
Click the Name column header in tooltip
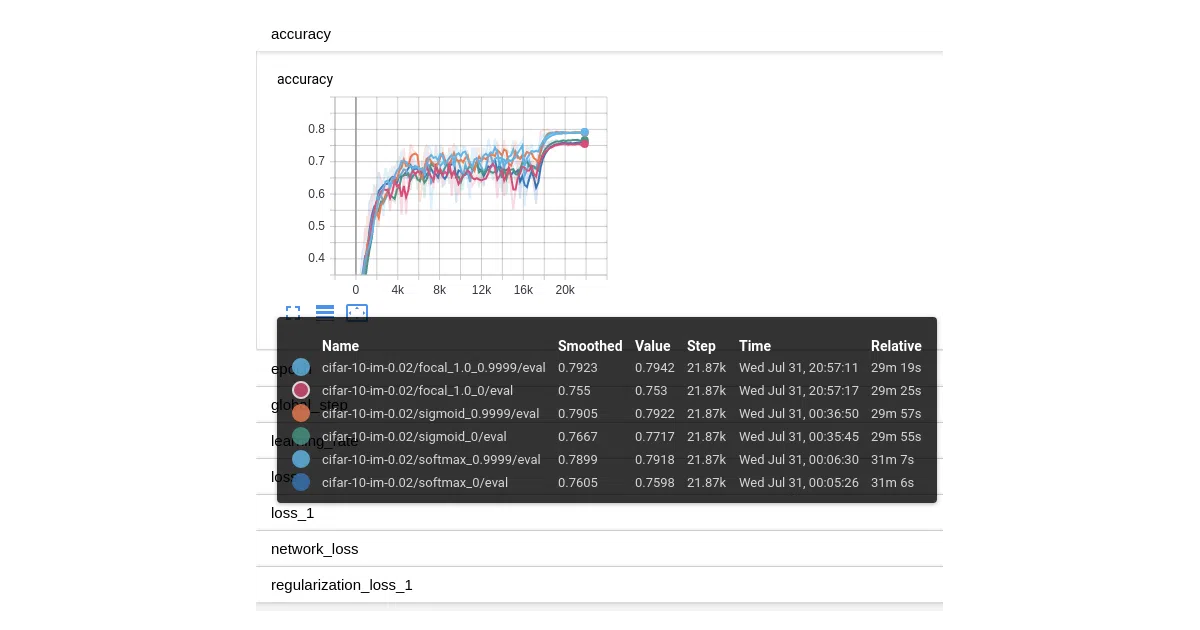pos(340,346)
